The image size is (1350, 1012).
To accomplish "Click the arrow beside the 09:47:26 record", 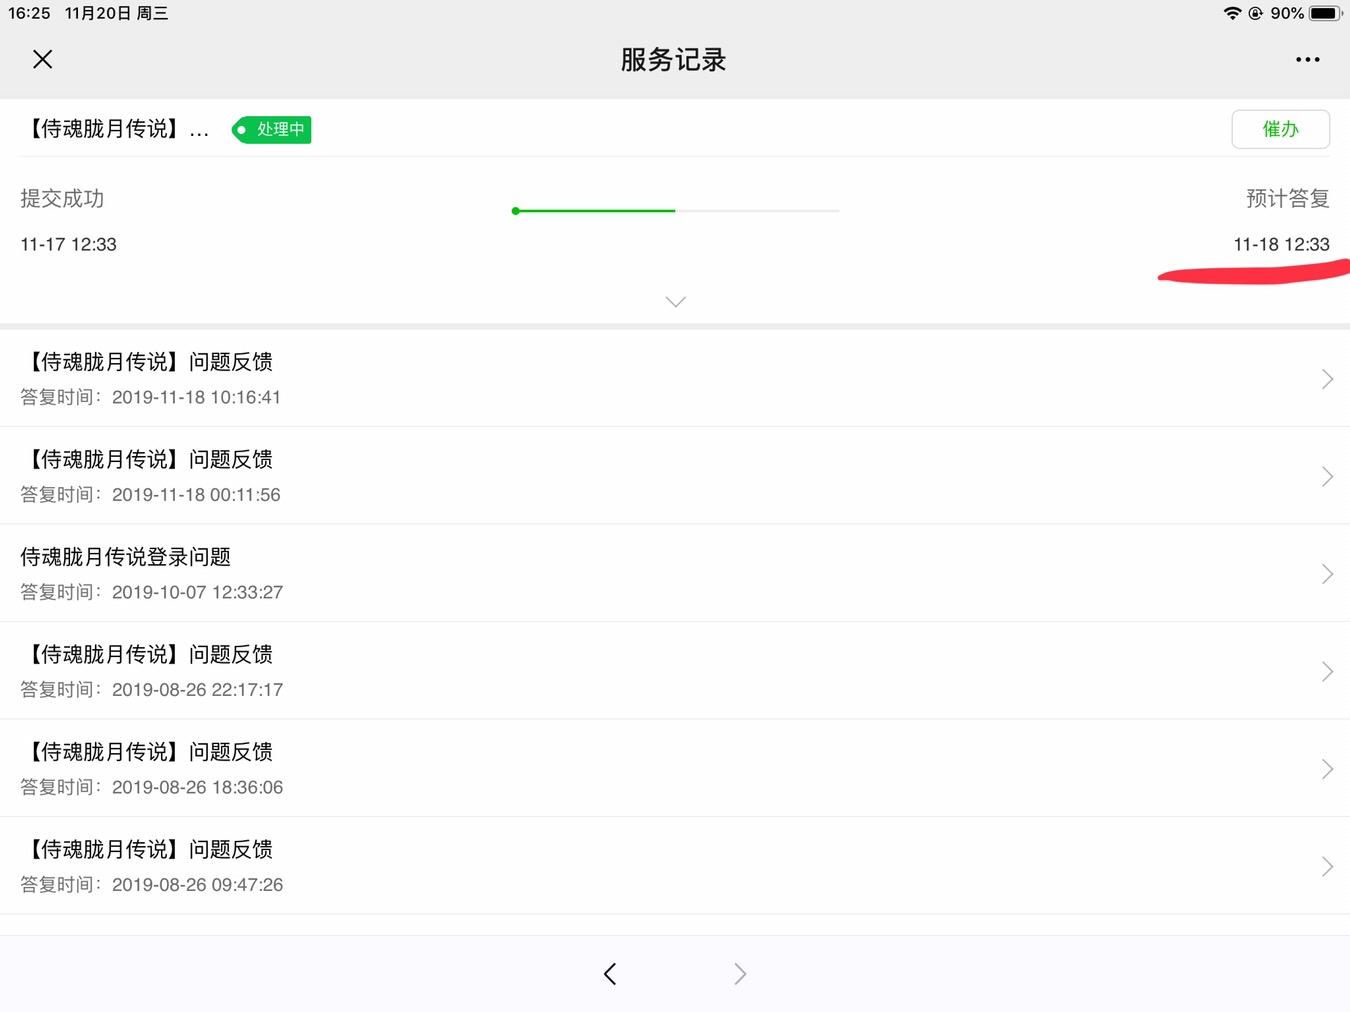I will click(x=1327, y=866).
